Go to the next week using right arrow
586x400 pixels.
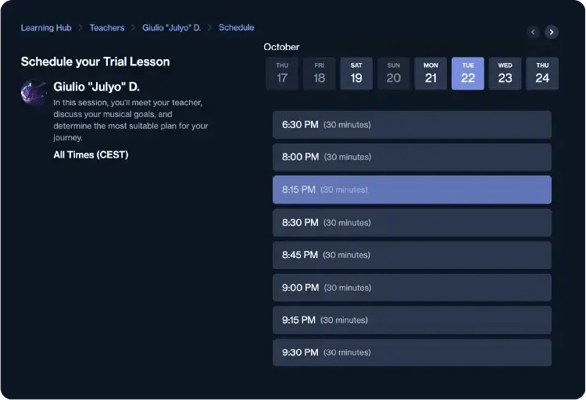coord(552,32)
